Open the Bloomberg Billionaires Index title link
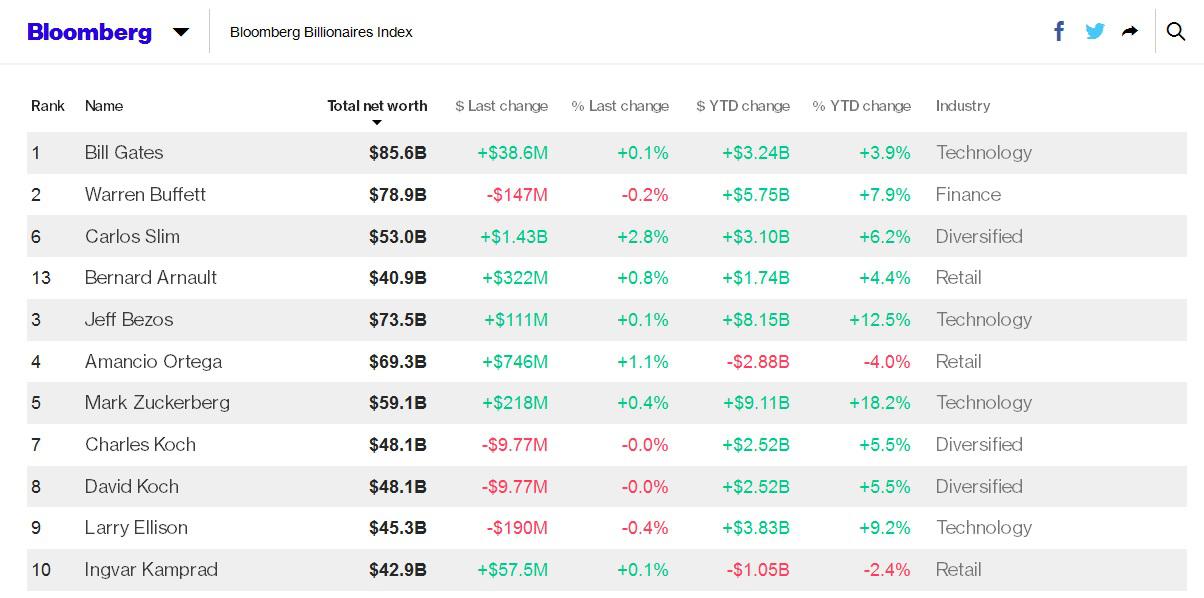 tap(321, 32)
